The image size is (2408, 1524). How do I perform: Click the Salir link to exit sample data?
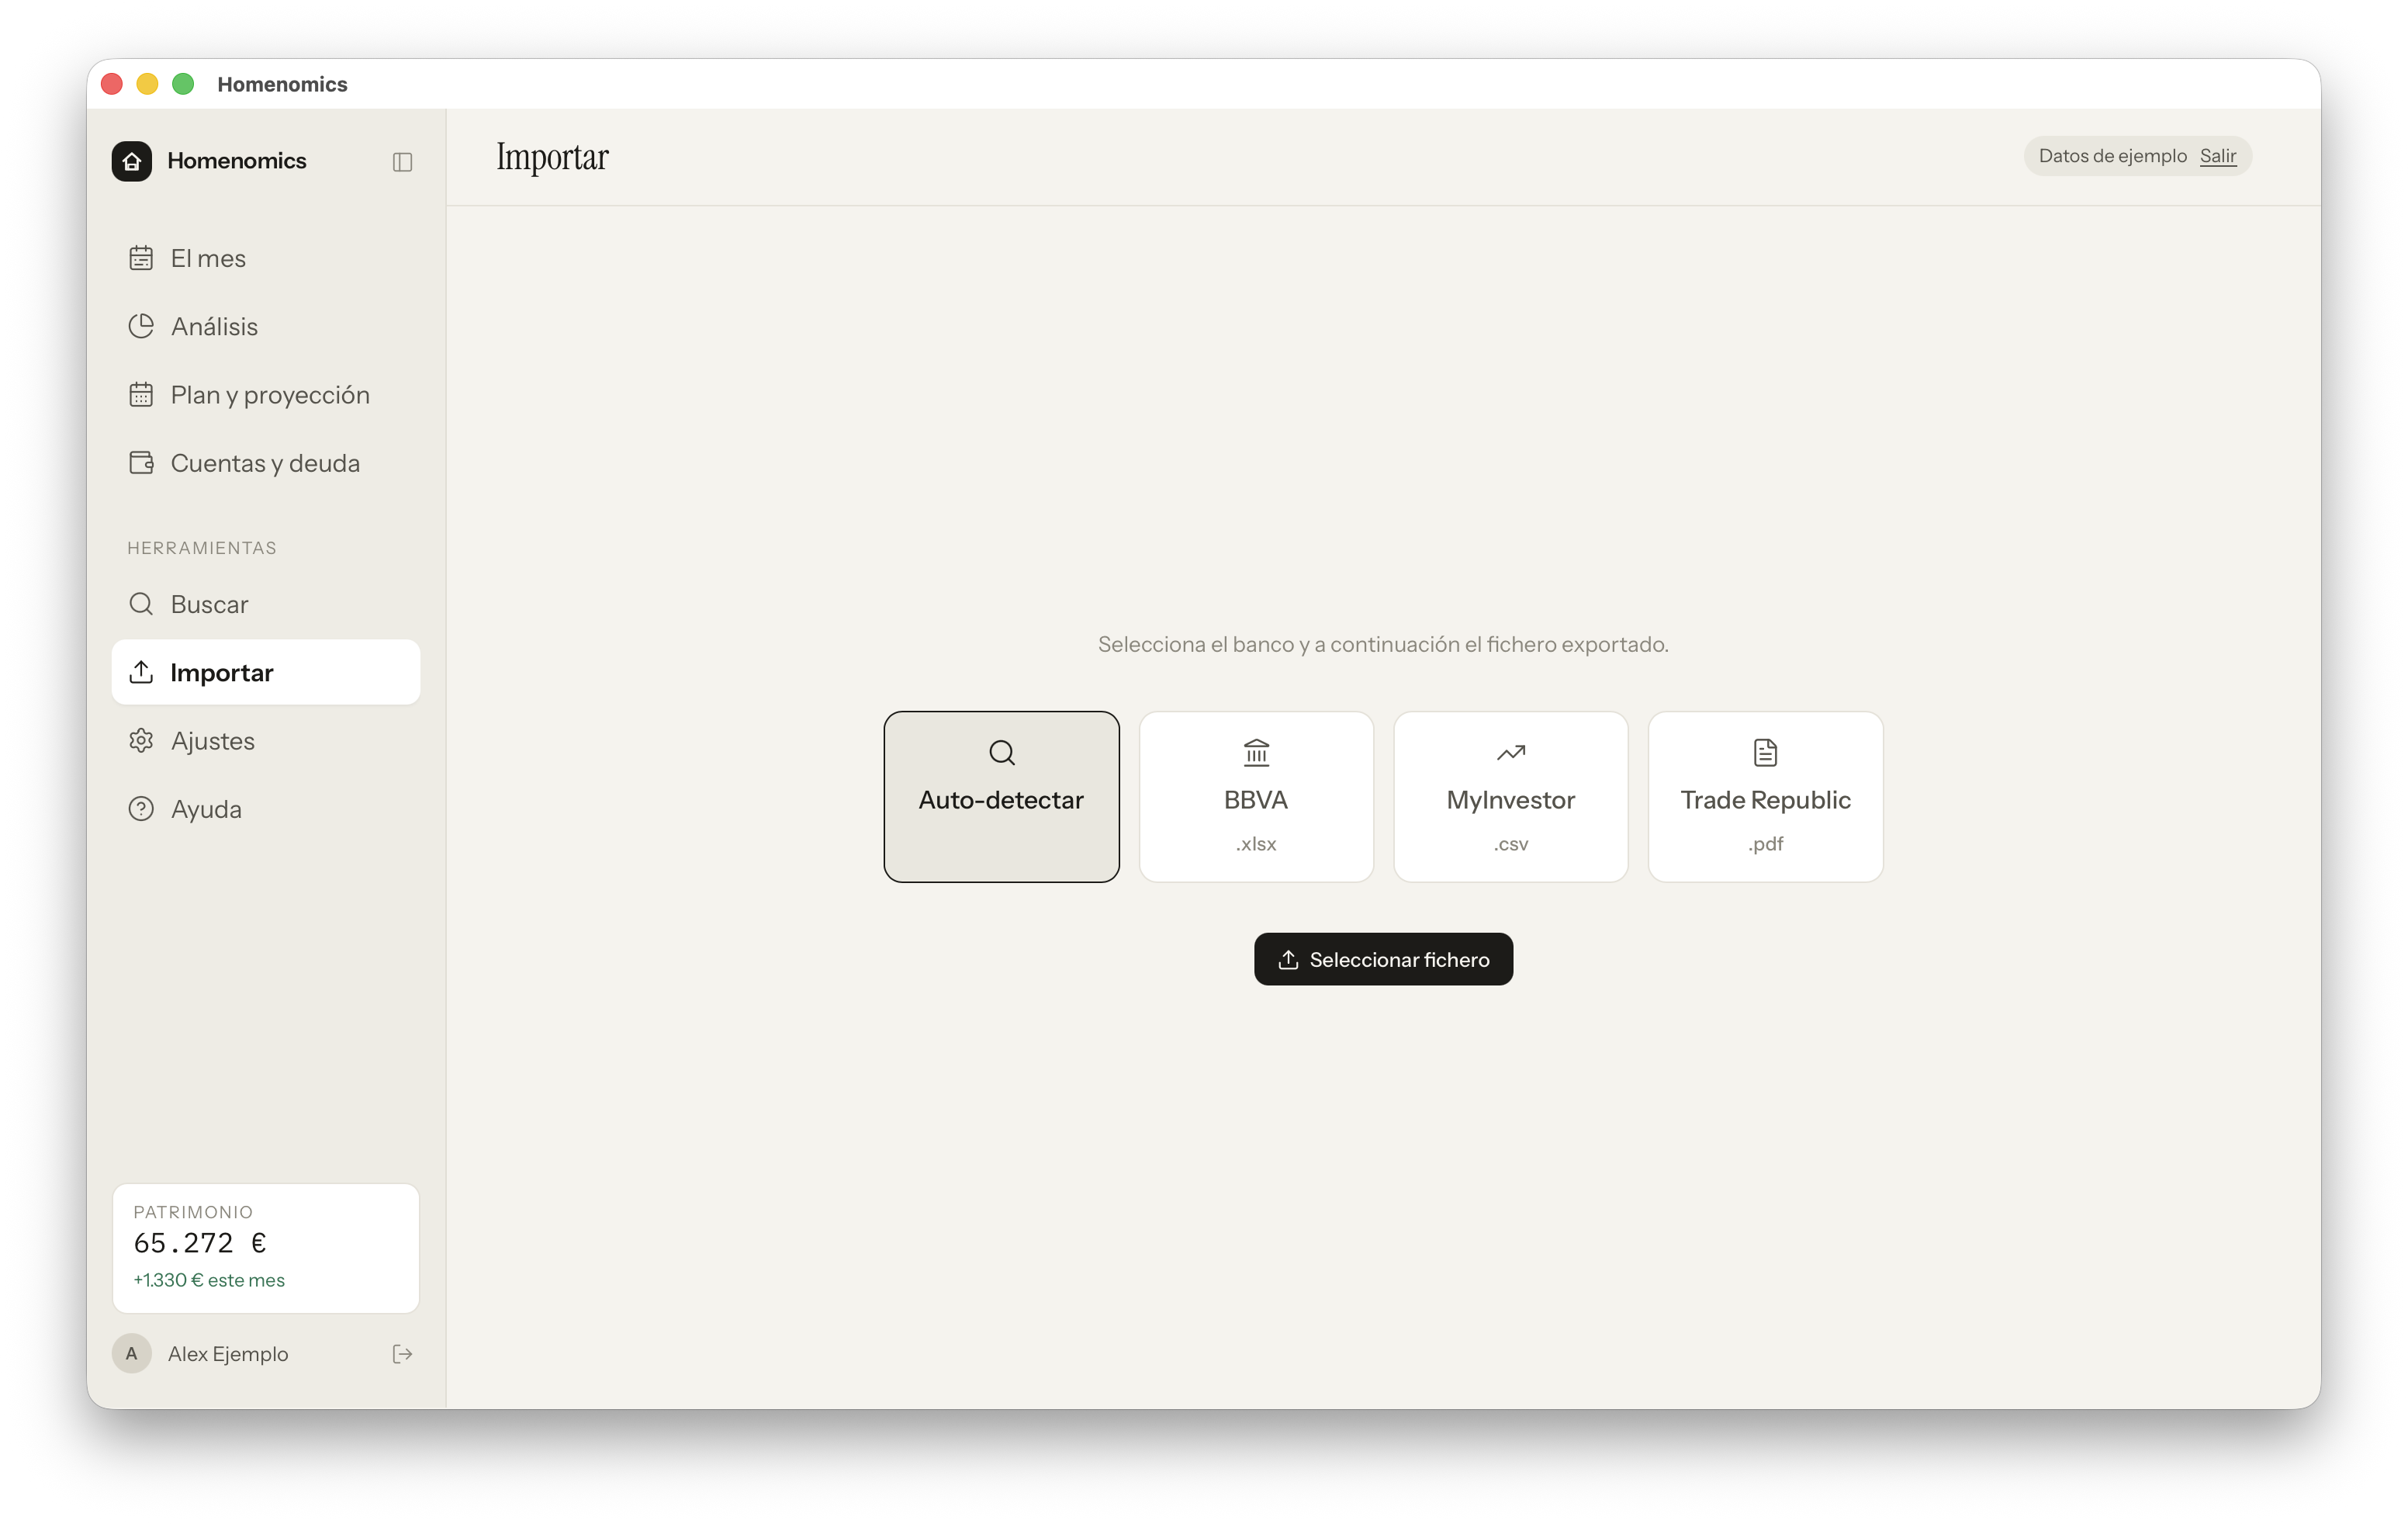(2217, 156)
